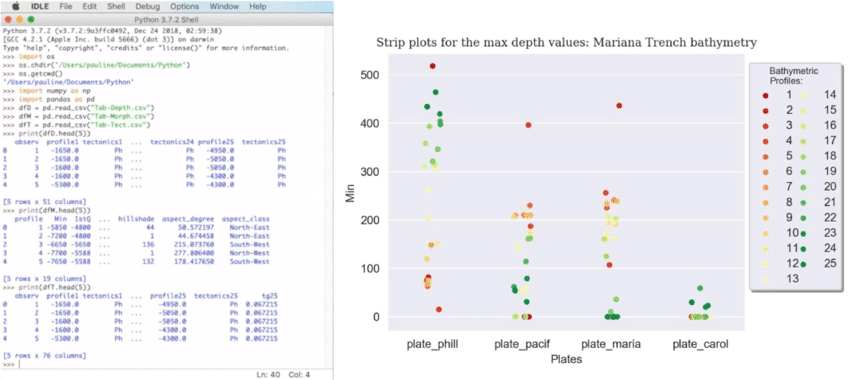Click the strip plot title text
Viewport: 850px width, 380px height.
coord(566,42)
